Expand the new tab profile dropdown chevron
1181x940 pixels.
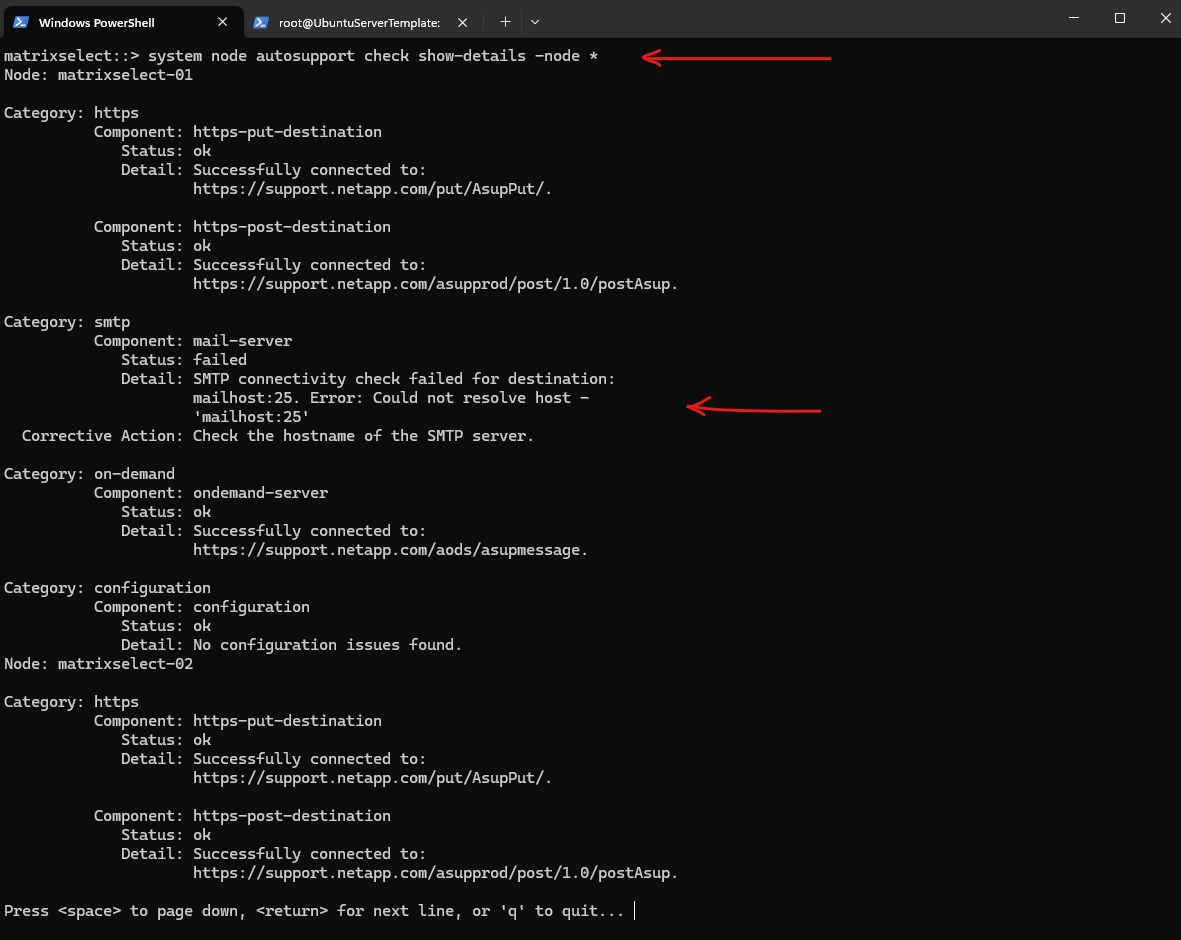point(535,22)
